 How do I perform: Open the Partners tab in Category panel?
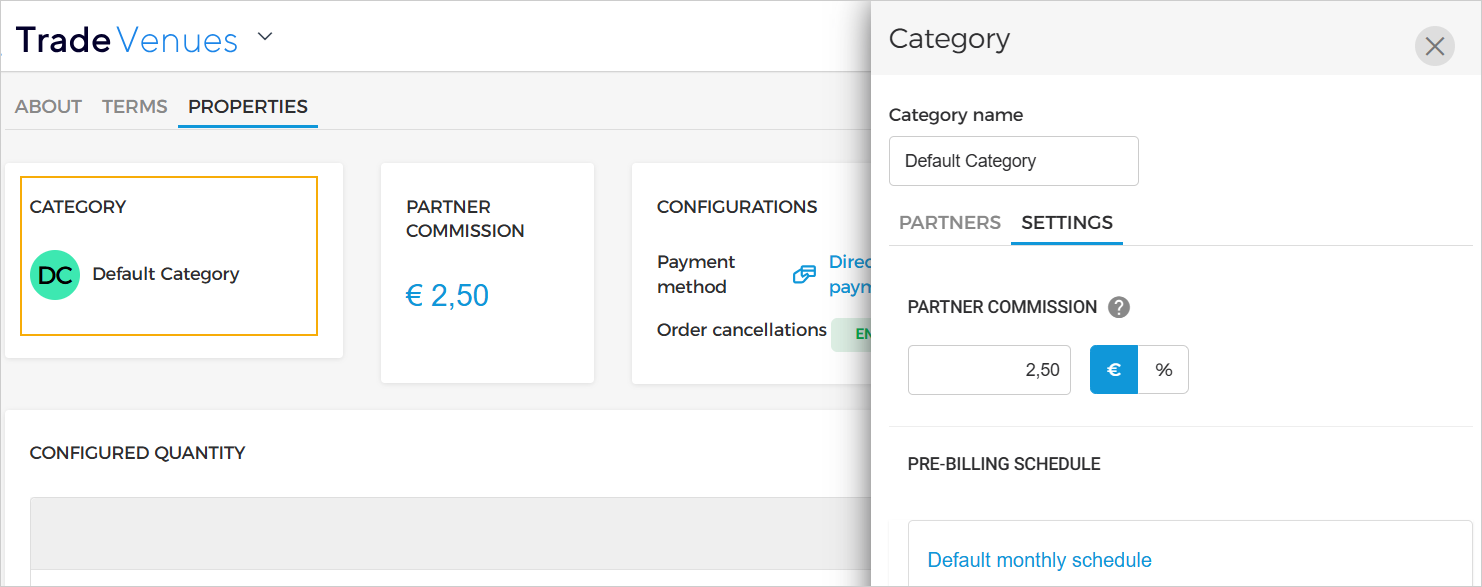tap(949, 223)
